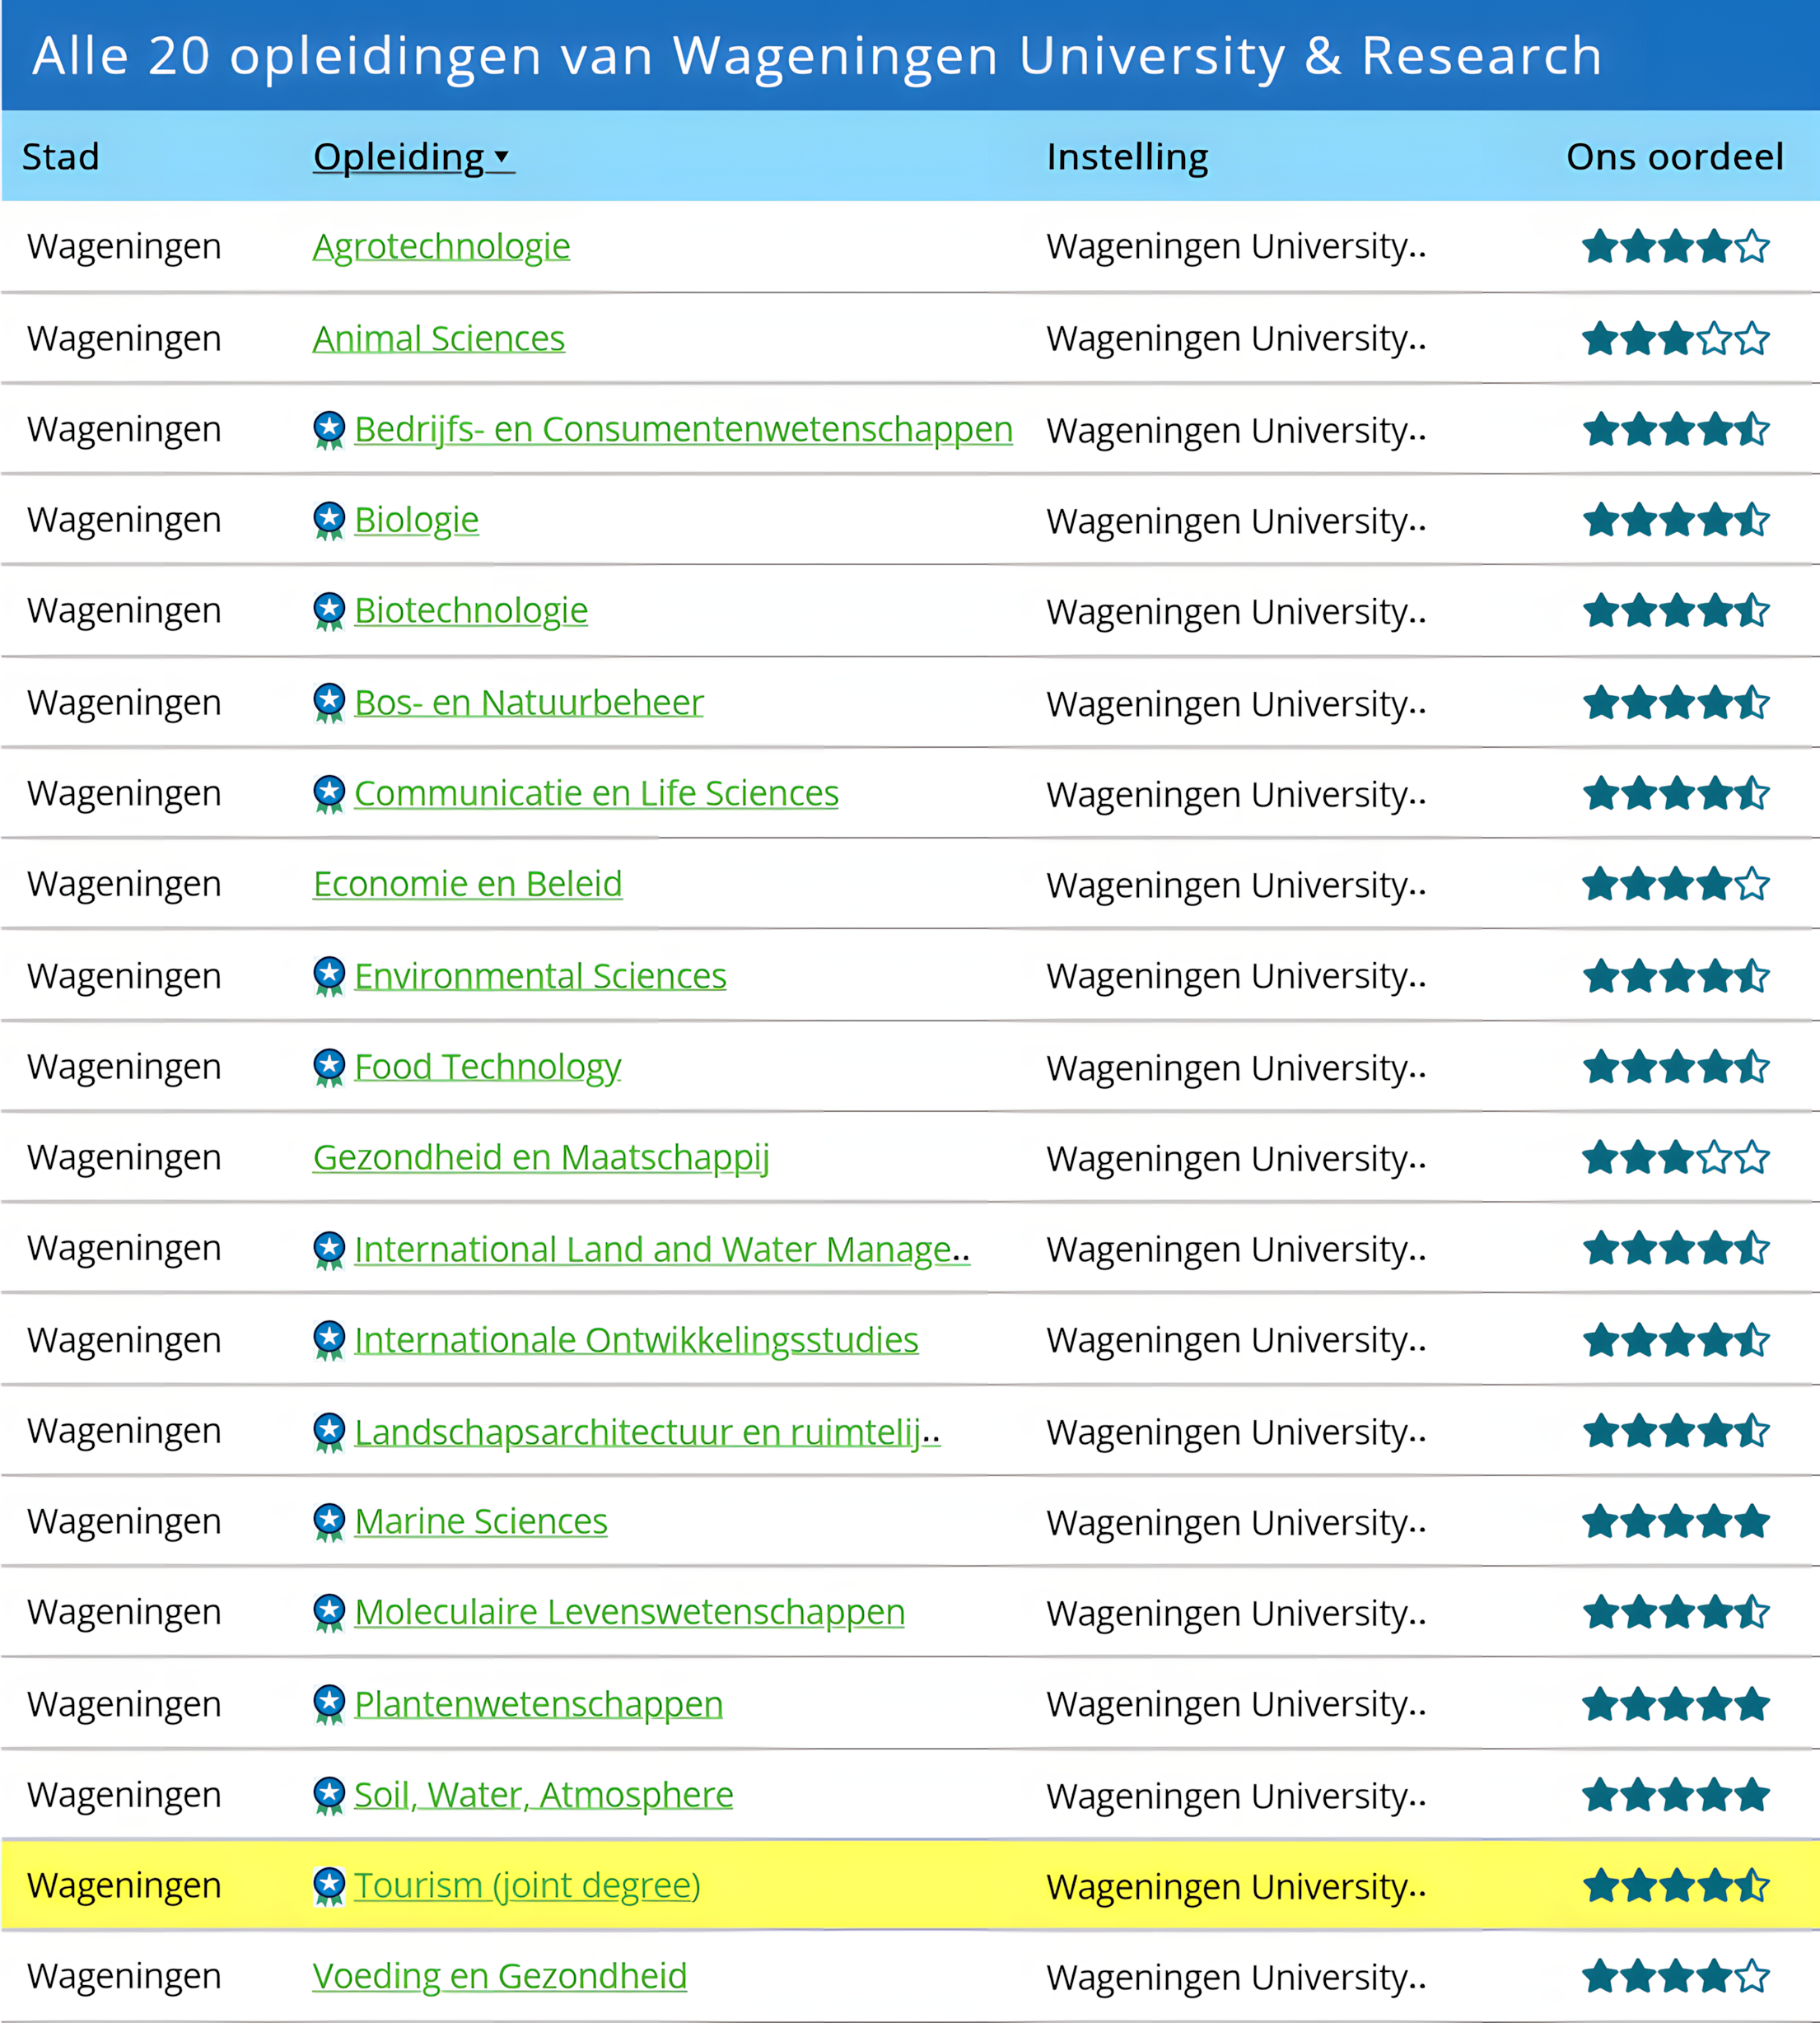Click the badge icon beside Food Technology

(x=329, y=1067)
